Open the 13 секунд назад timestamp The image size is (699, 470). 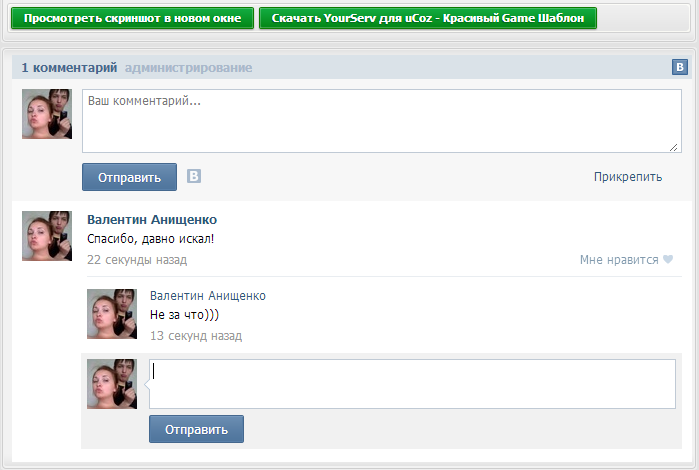click(x=196, y=335)
